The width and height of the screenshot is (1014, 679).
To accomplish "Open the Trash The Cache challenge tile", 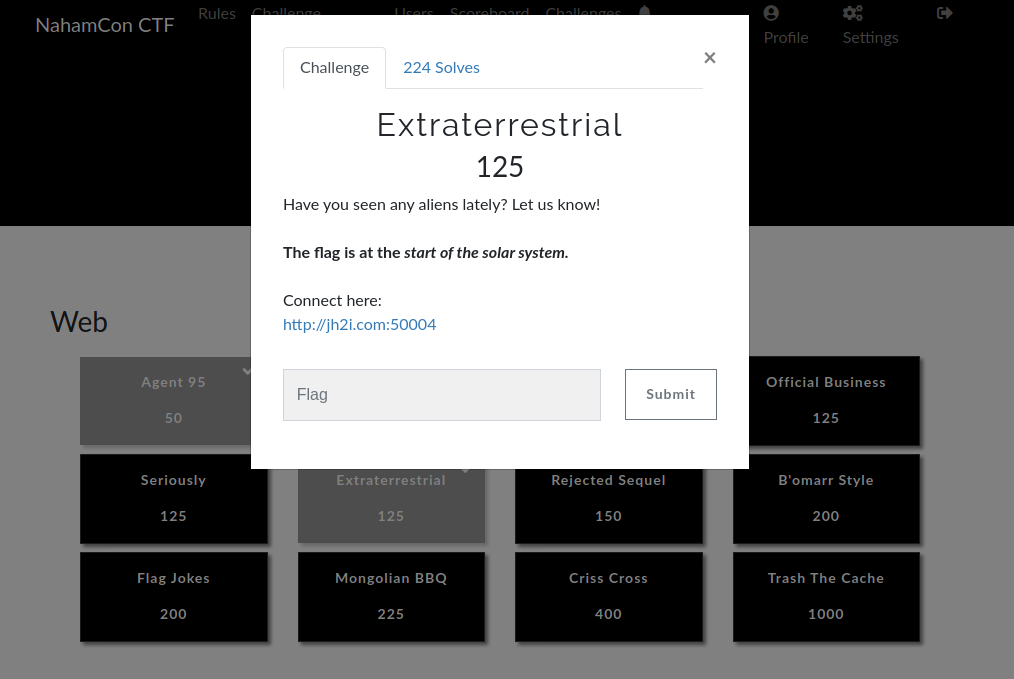I will coord(826,596).
